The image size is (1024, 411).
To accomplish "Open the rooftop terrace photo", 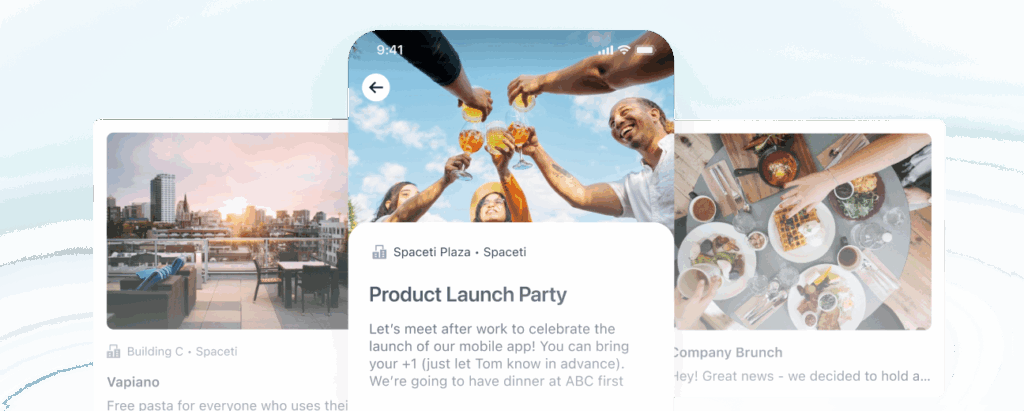I will 227,231.
